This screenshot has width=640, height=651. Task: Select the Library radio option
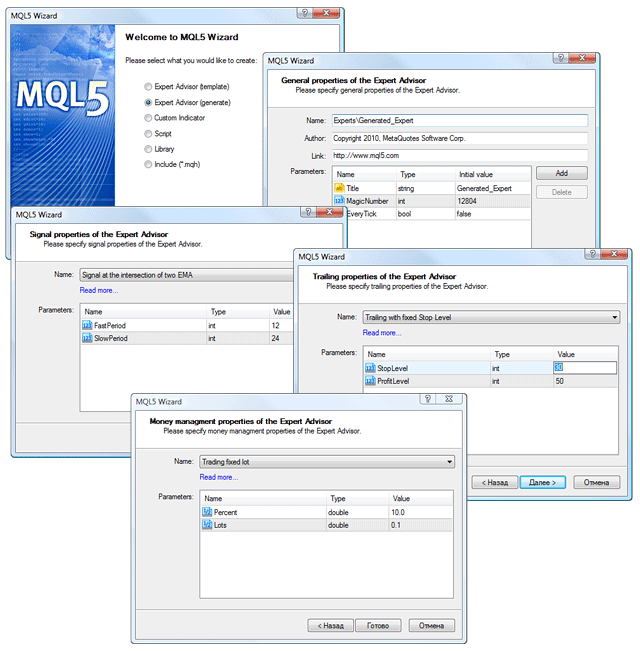pos(148,149)
